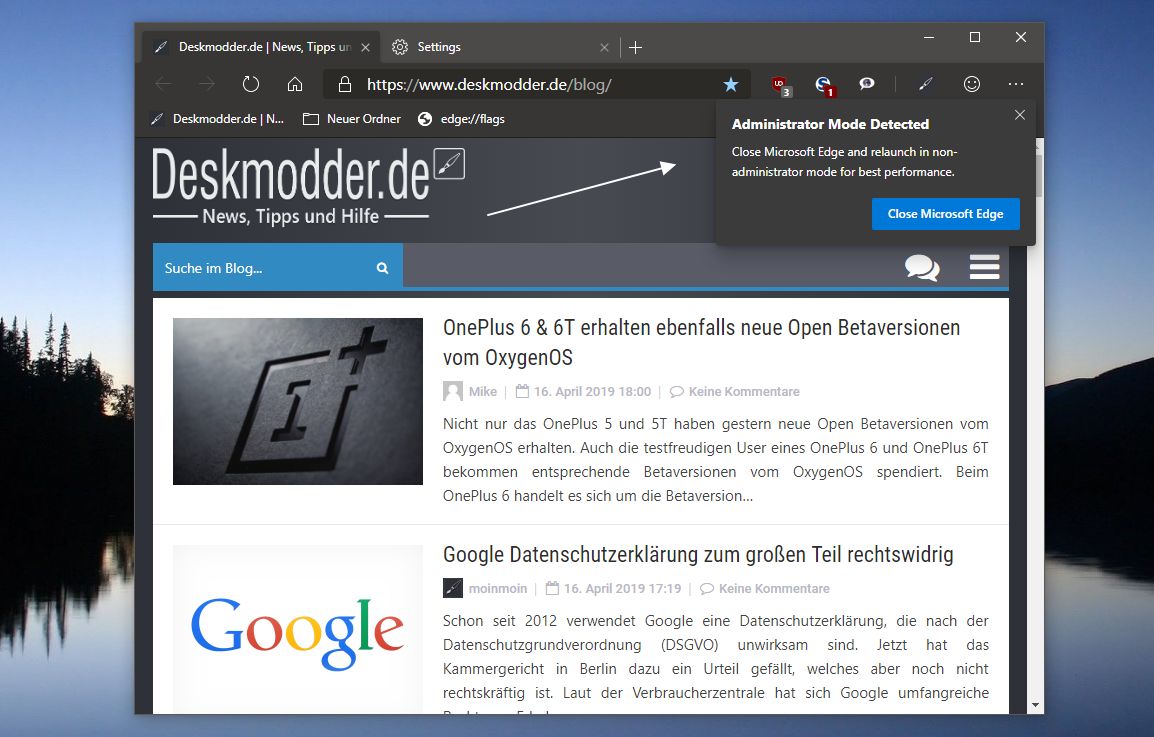View site info via the padlock icon
This screenshot has width=1154, height=737.
pos(344,85)
